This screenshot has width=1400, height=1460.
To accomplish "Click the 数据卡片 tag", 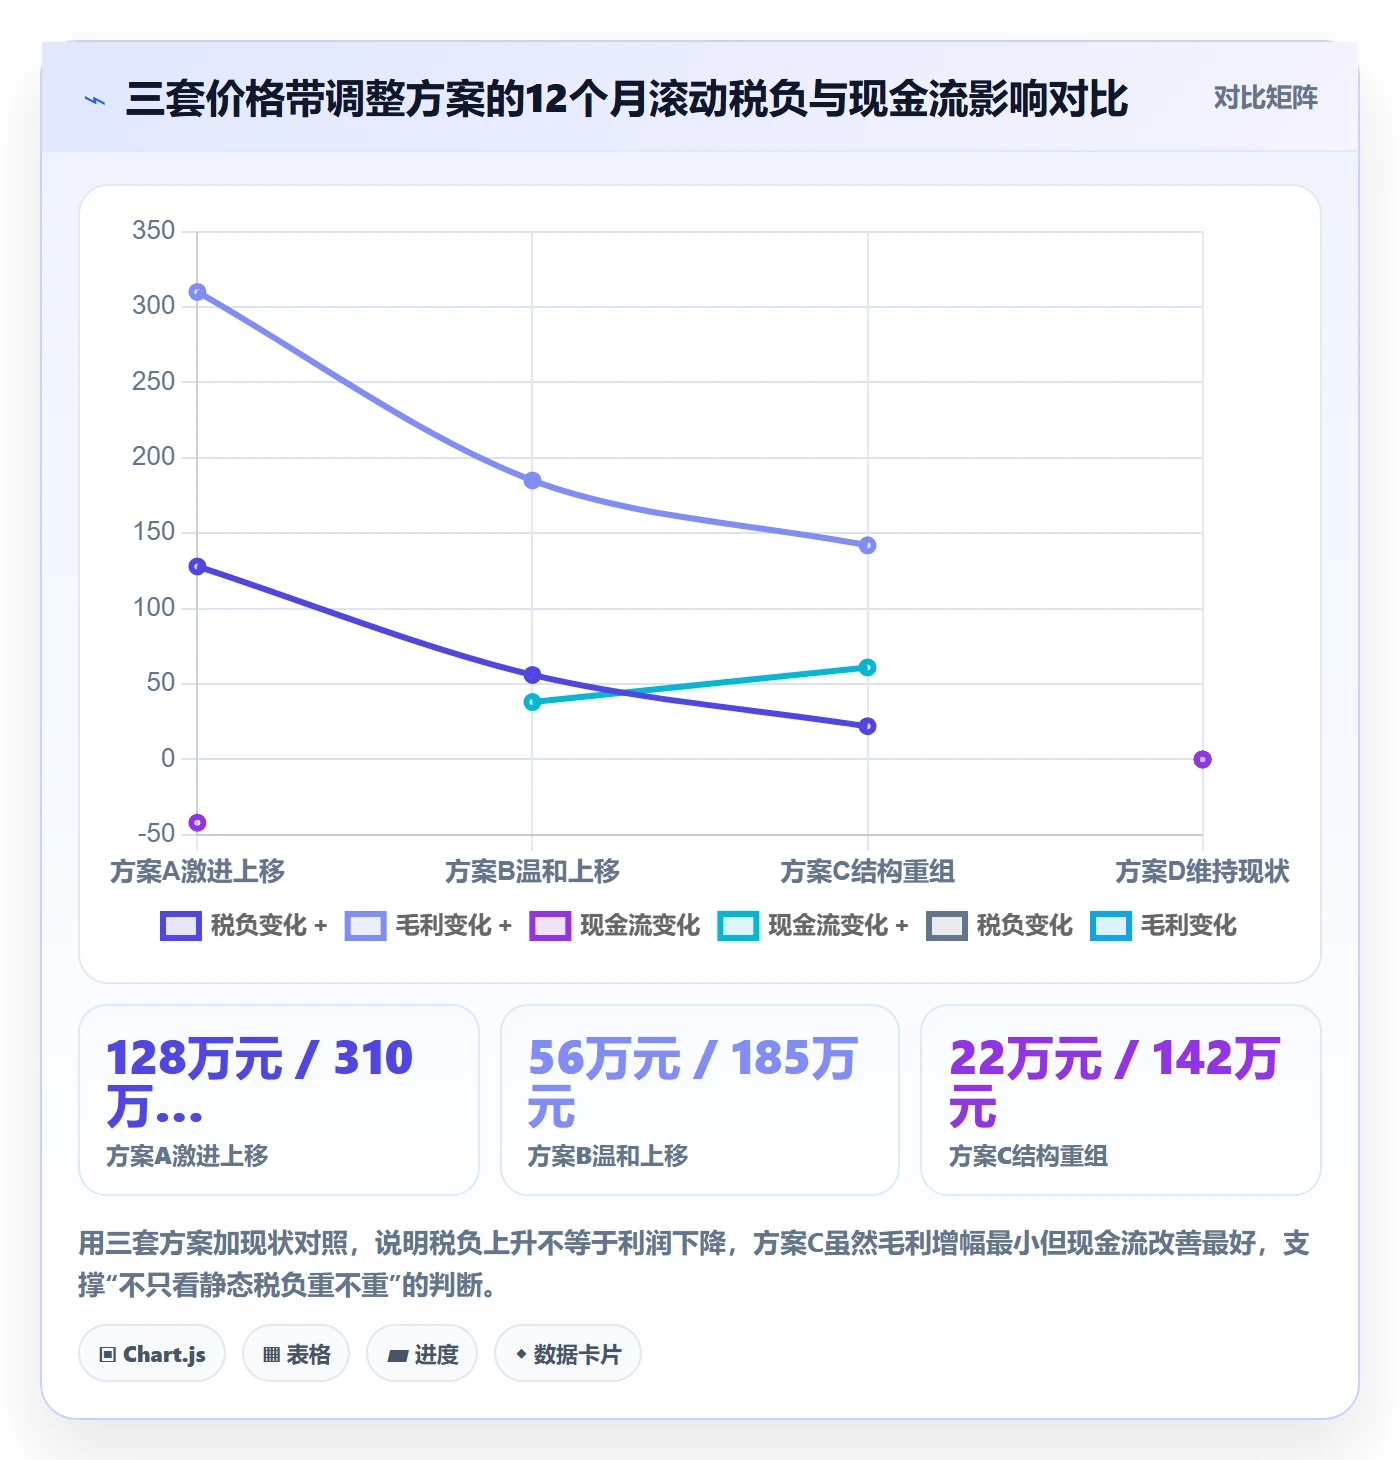I will (x=568, y=1354).
